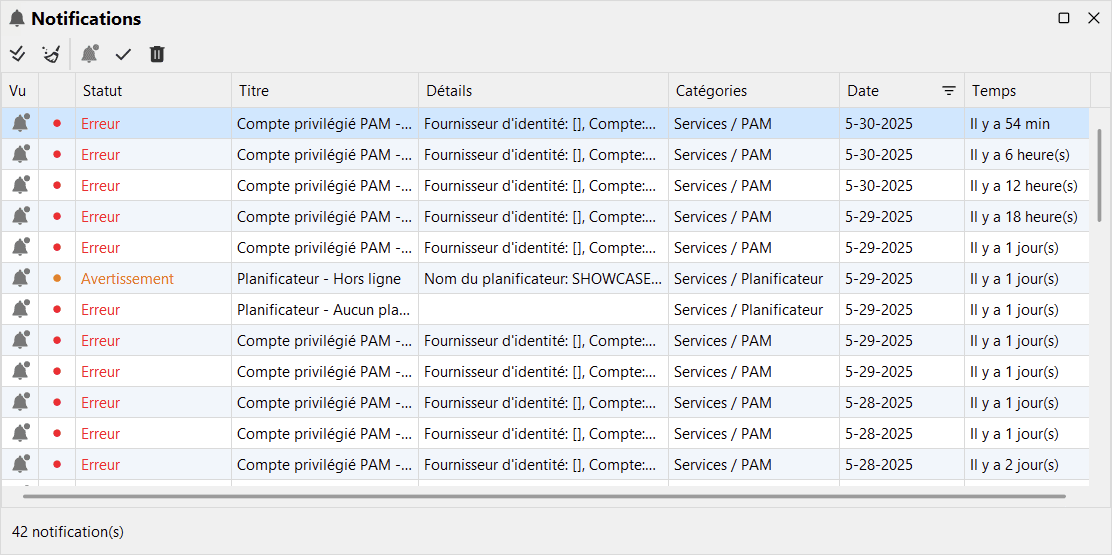Click the vertical scrollbar thumb
This screenshot has width=1112, height=555.
[x=1100, y=174]
